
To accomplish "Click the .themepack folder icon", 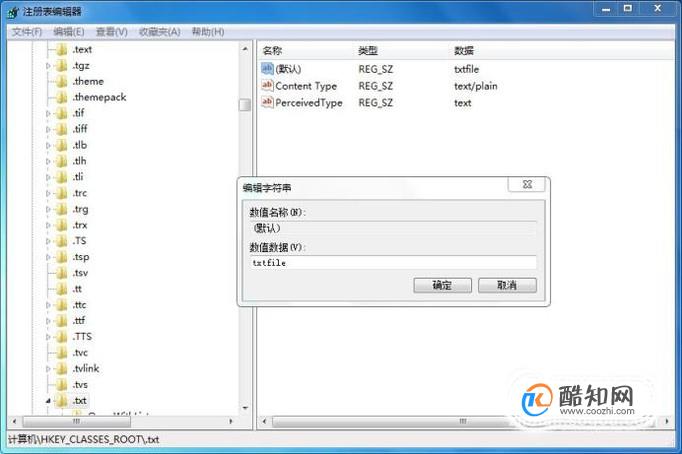I will [62, 97].
